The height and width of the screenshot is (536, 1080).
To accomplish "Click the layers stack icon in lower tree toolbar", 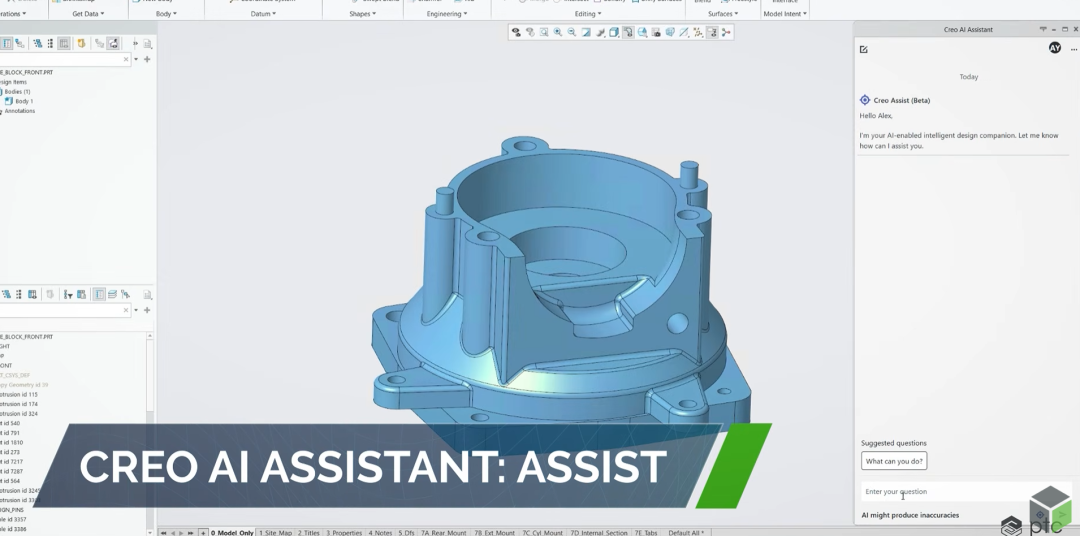I will 112,294.
